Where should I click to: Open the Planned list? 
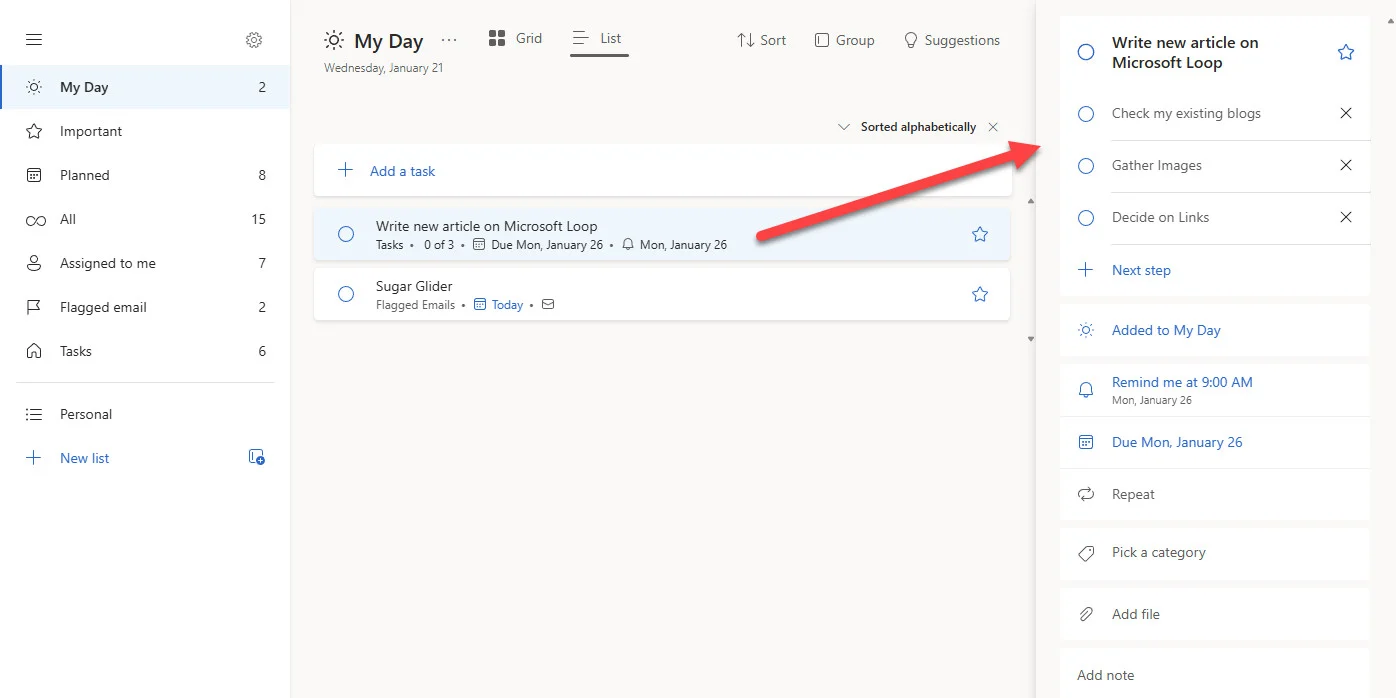[x=145, y=175]
